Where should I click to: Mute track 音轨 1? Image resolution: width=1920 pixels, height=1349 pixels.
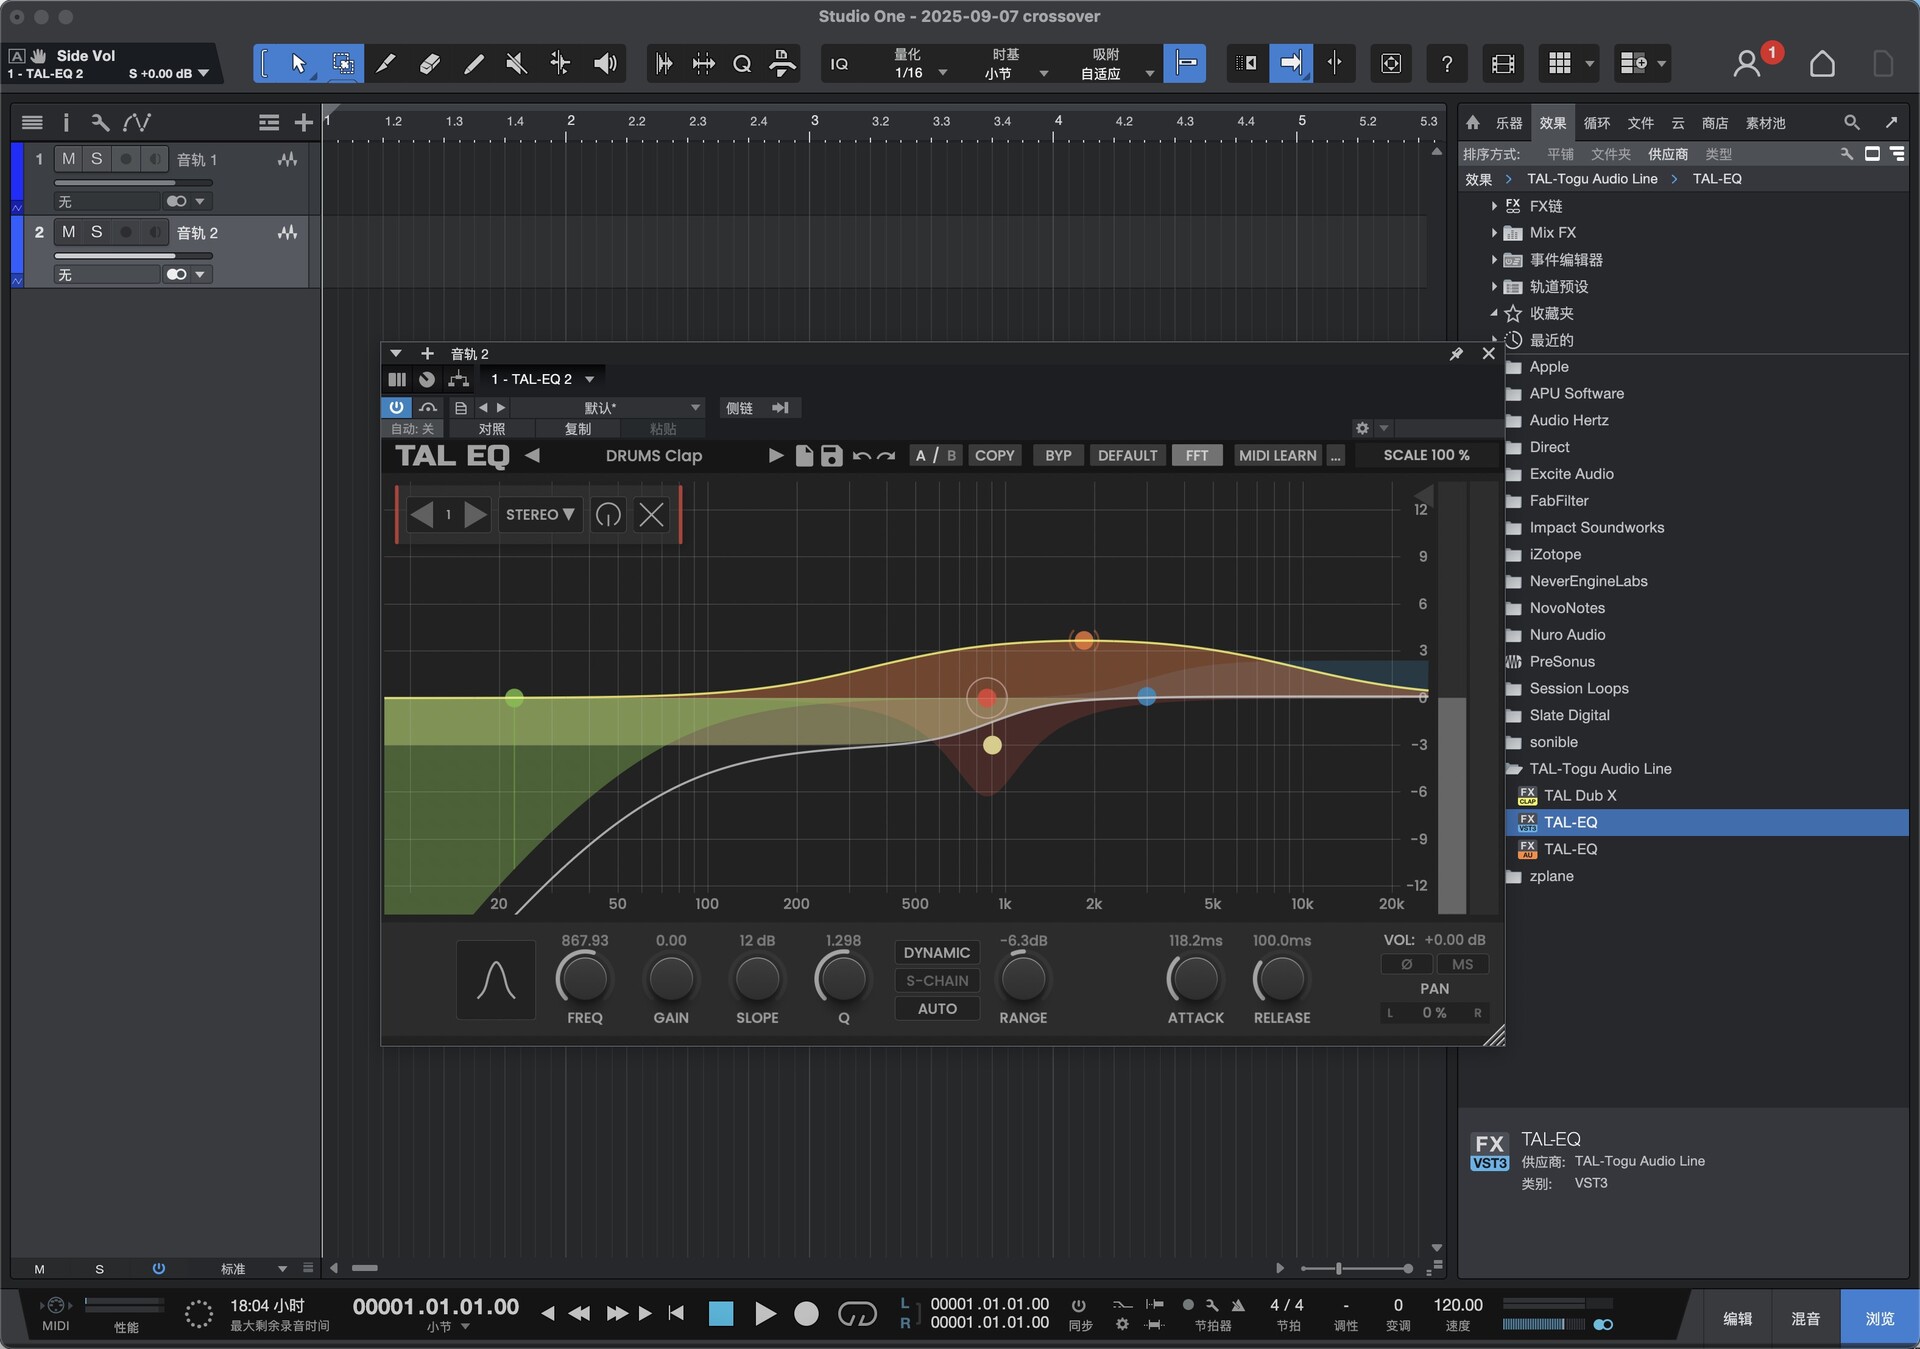tap(68, 159)
